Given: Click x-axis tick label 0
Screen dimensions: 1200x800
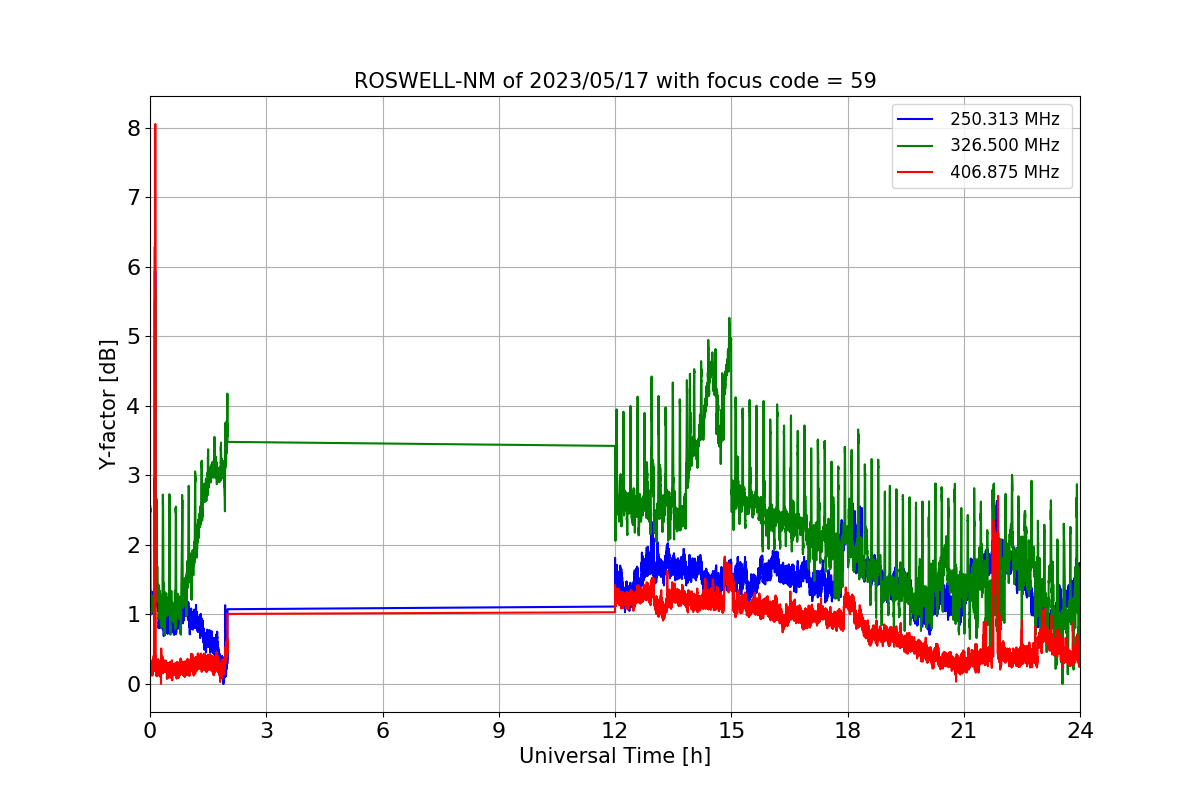Looking at the screenshot, I should (x=150, y=731).
